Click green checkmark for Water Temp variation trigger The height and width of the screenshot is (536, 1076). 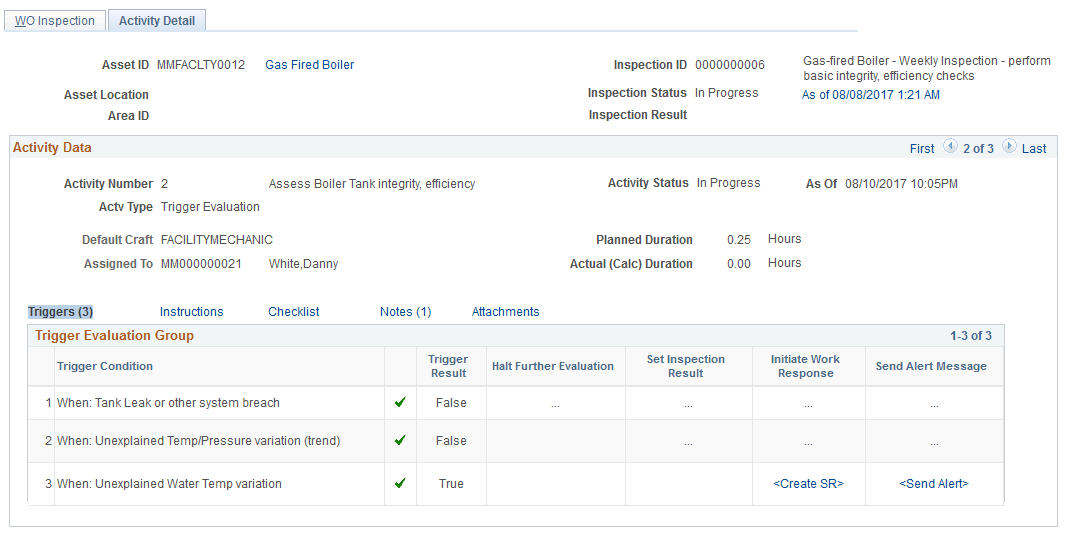click(x=400, y=483)
